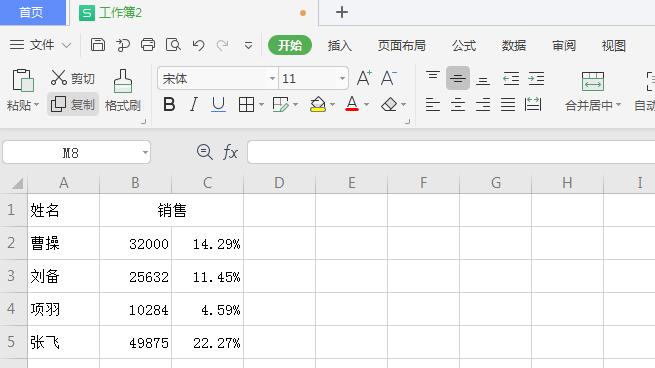Align text to top of cell
655x368 pixels.
[x=433, y=76]
